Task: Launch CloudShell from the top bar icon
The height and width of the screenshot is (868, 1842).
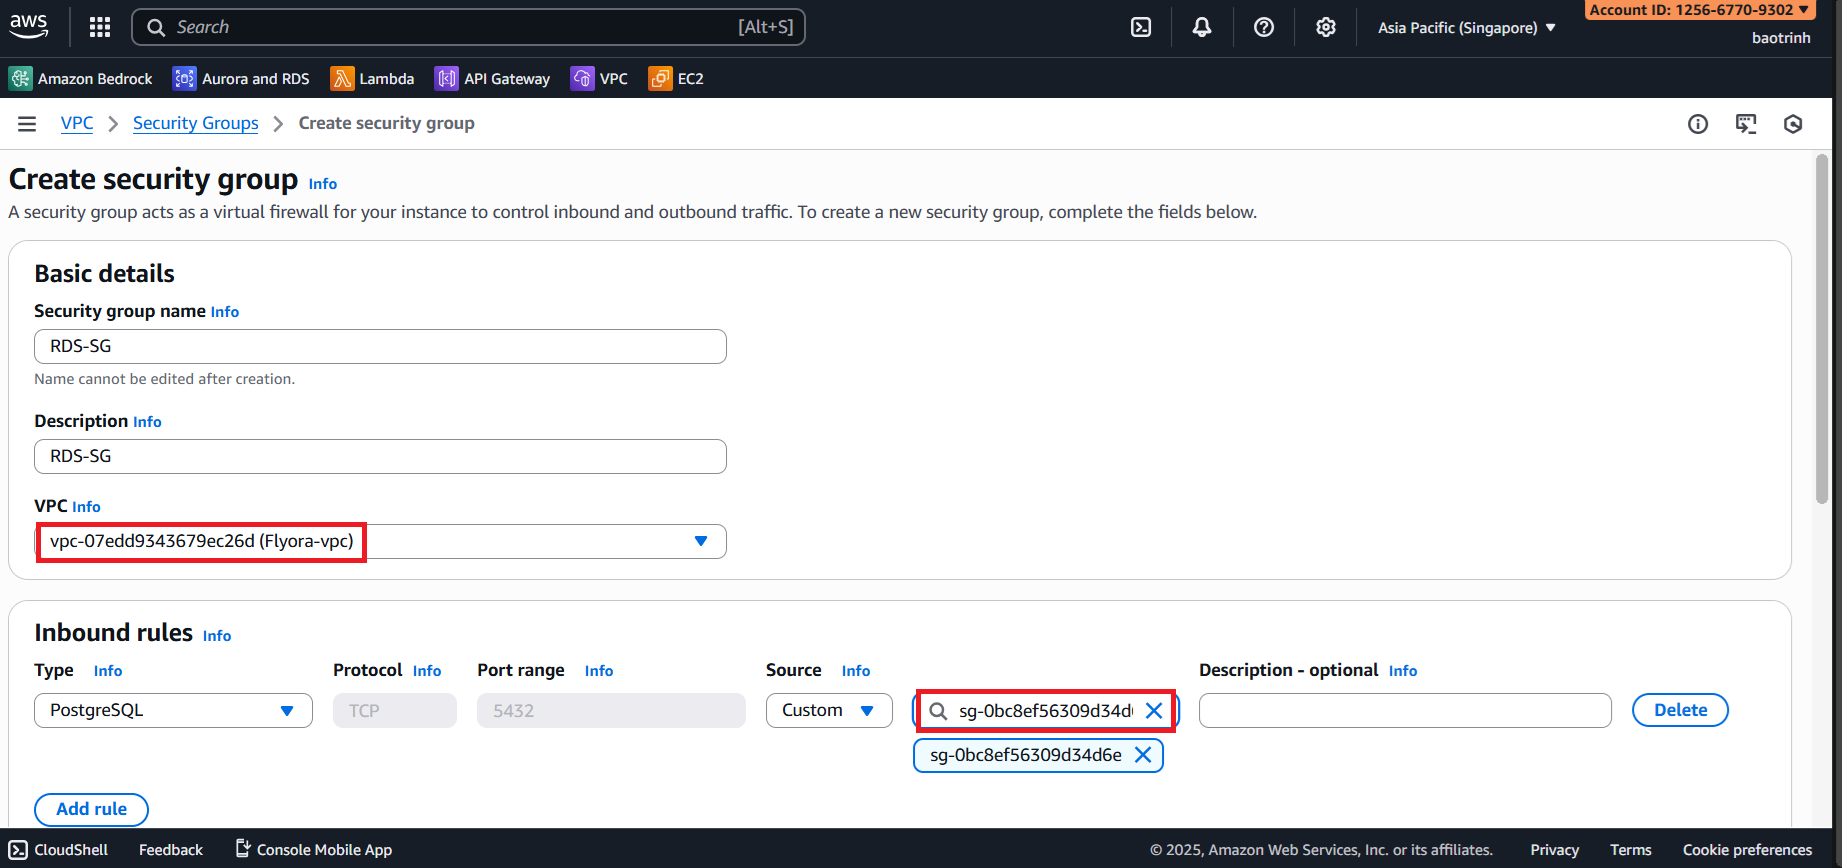Action: coord(1141,27)
